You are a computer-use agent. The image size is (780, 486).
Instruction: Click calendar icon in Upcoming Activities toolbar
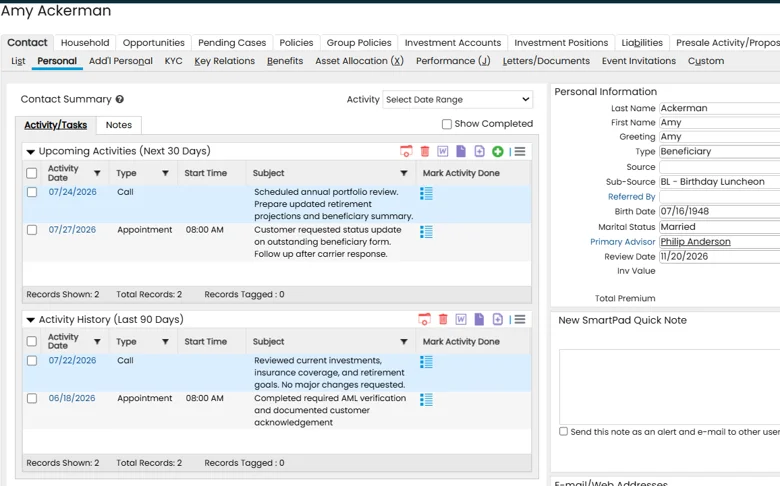coord(406,151)
